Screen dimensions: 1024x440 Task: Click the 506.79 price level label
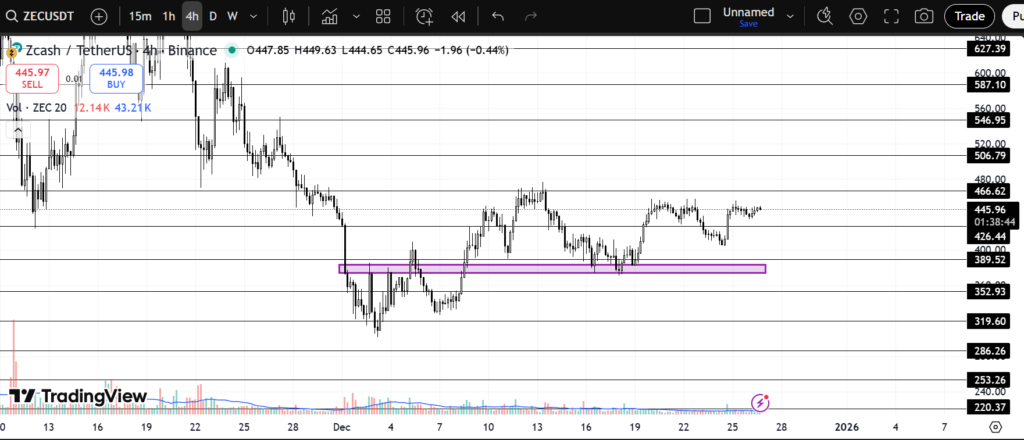click(990, 155)
